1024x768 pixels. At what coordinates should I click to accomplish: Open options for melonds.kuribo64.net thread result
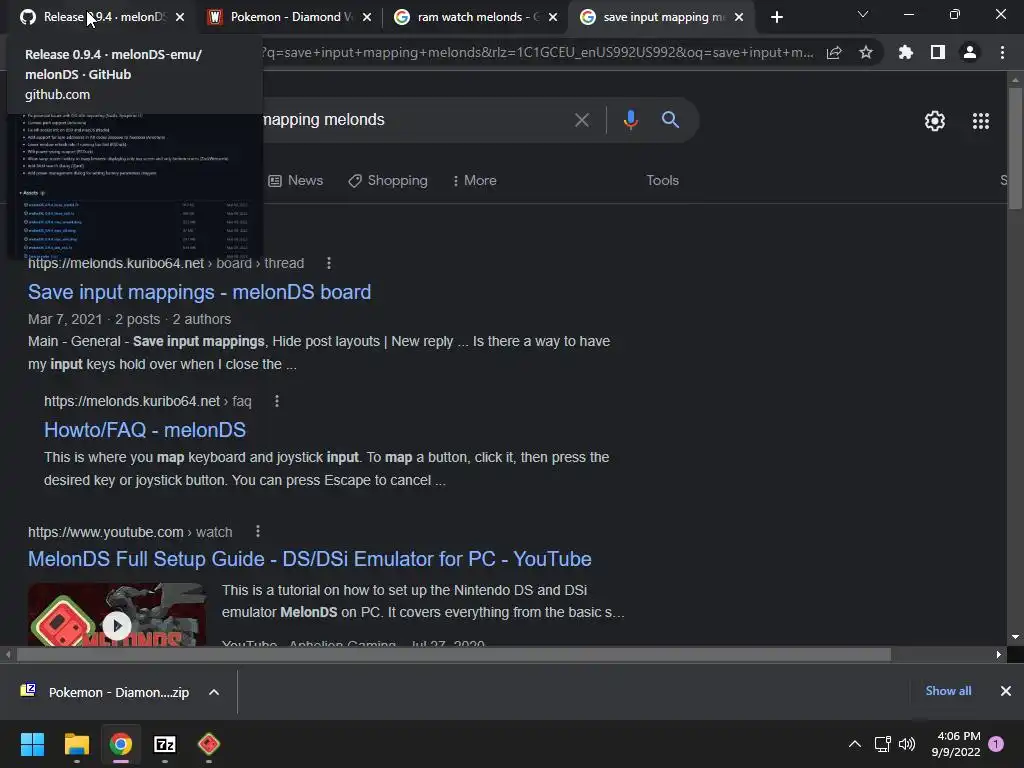click(328, 263)
